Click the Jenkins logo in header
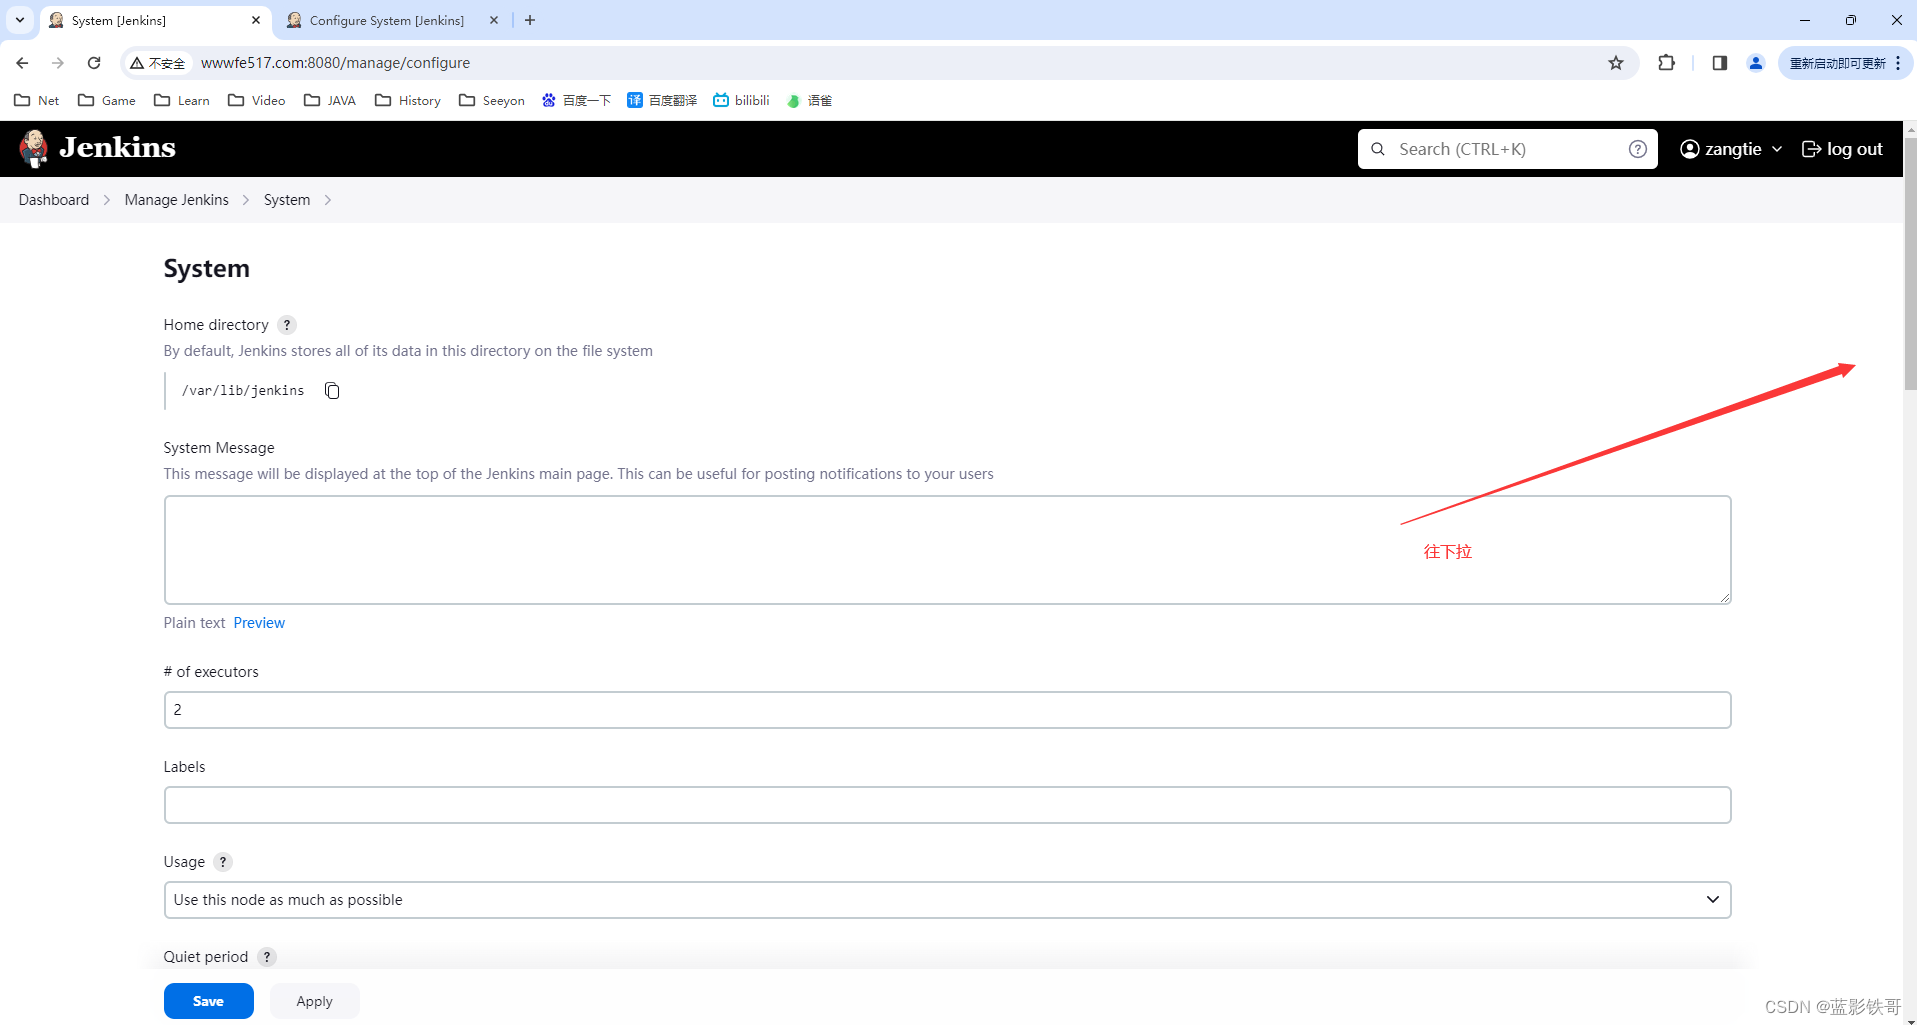This screenshot has height=1025, width=1917. tap(97, 148)
